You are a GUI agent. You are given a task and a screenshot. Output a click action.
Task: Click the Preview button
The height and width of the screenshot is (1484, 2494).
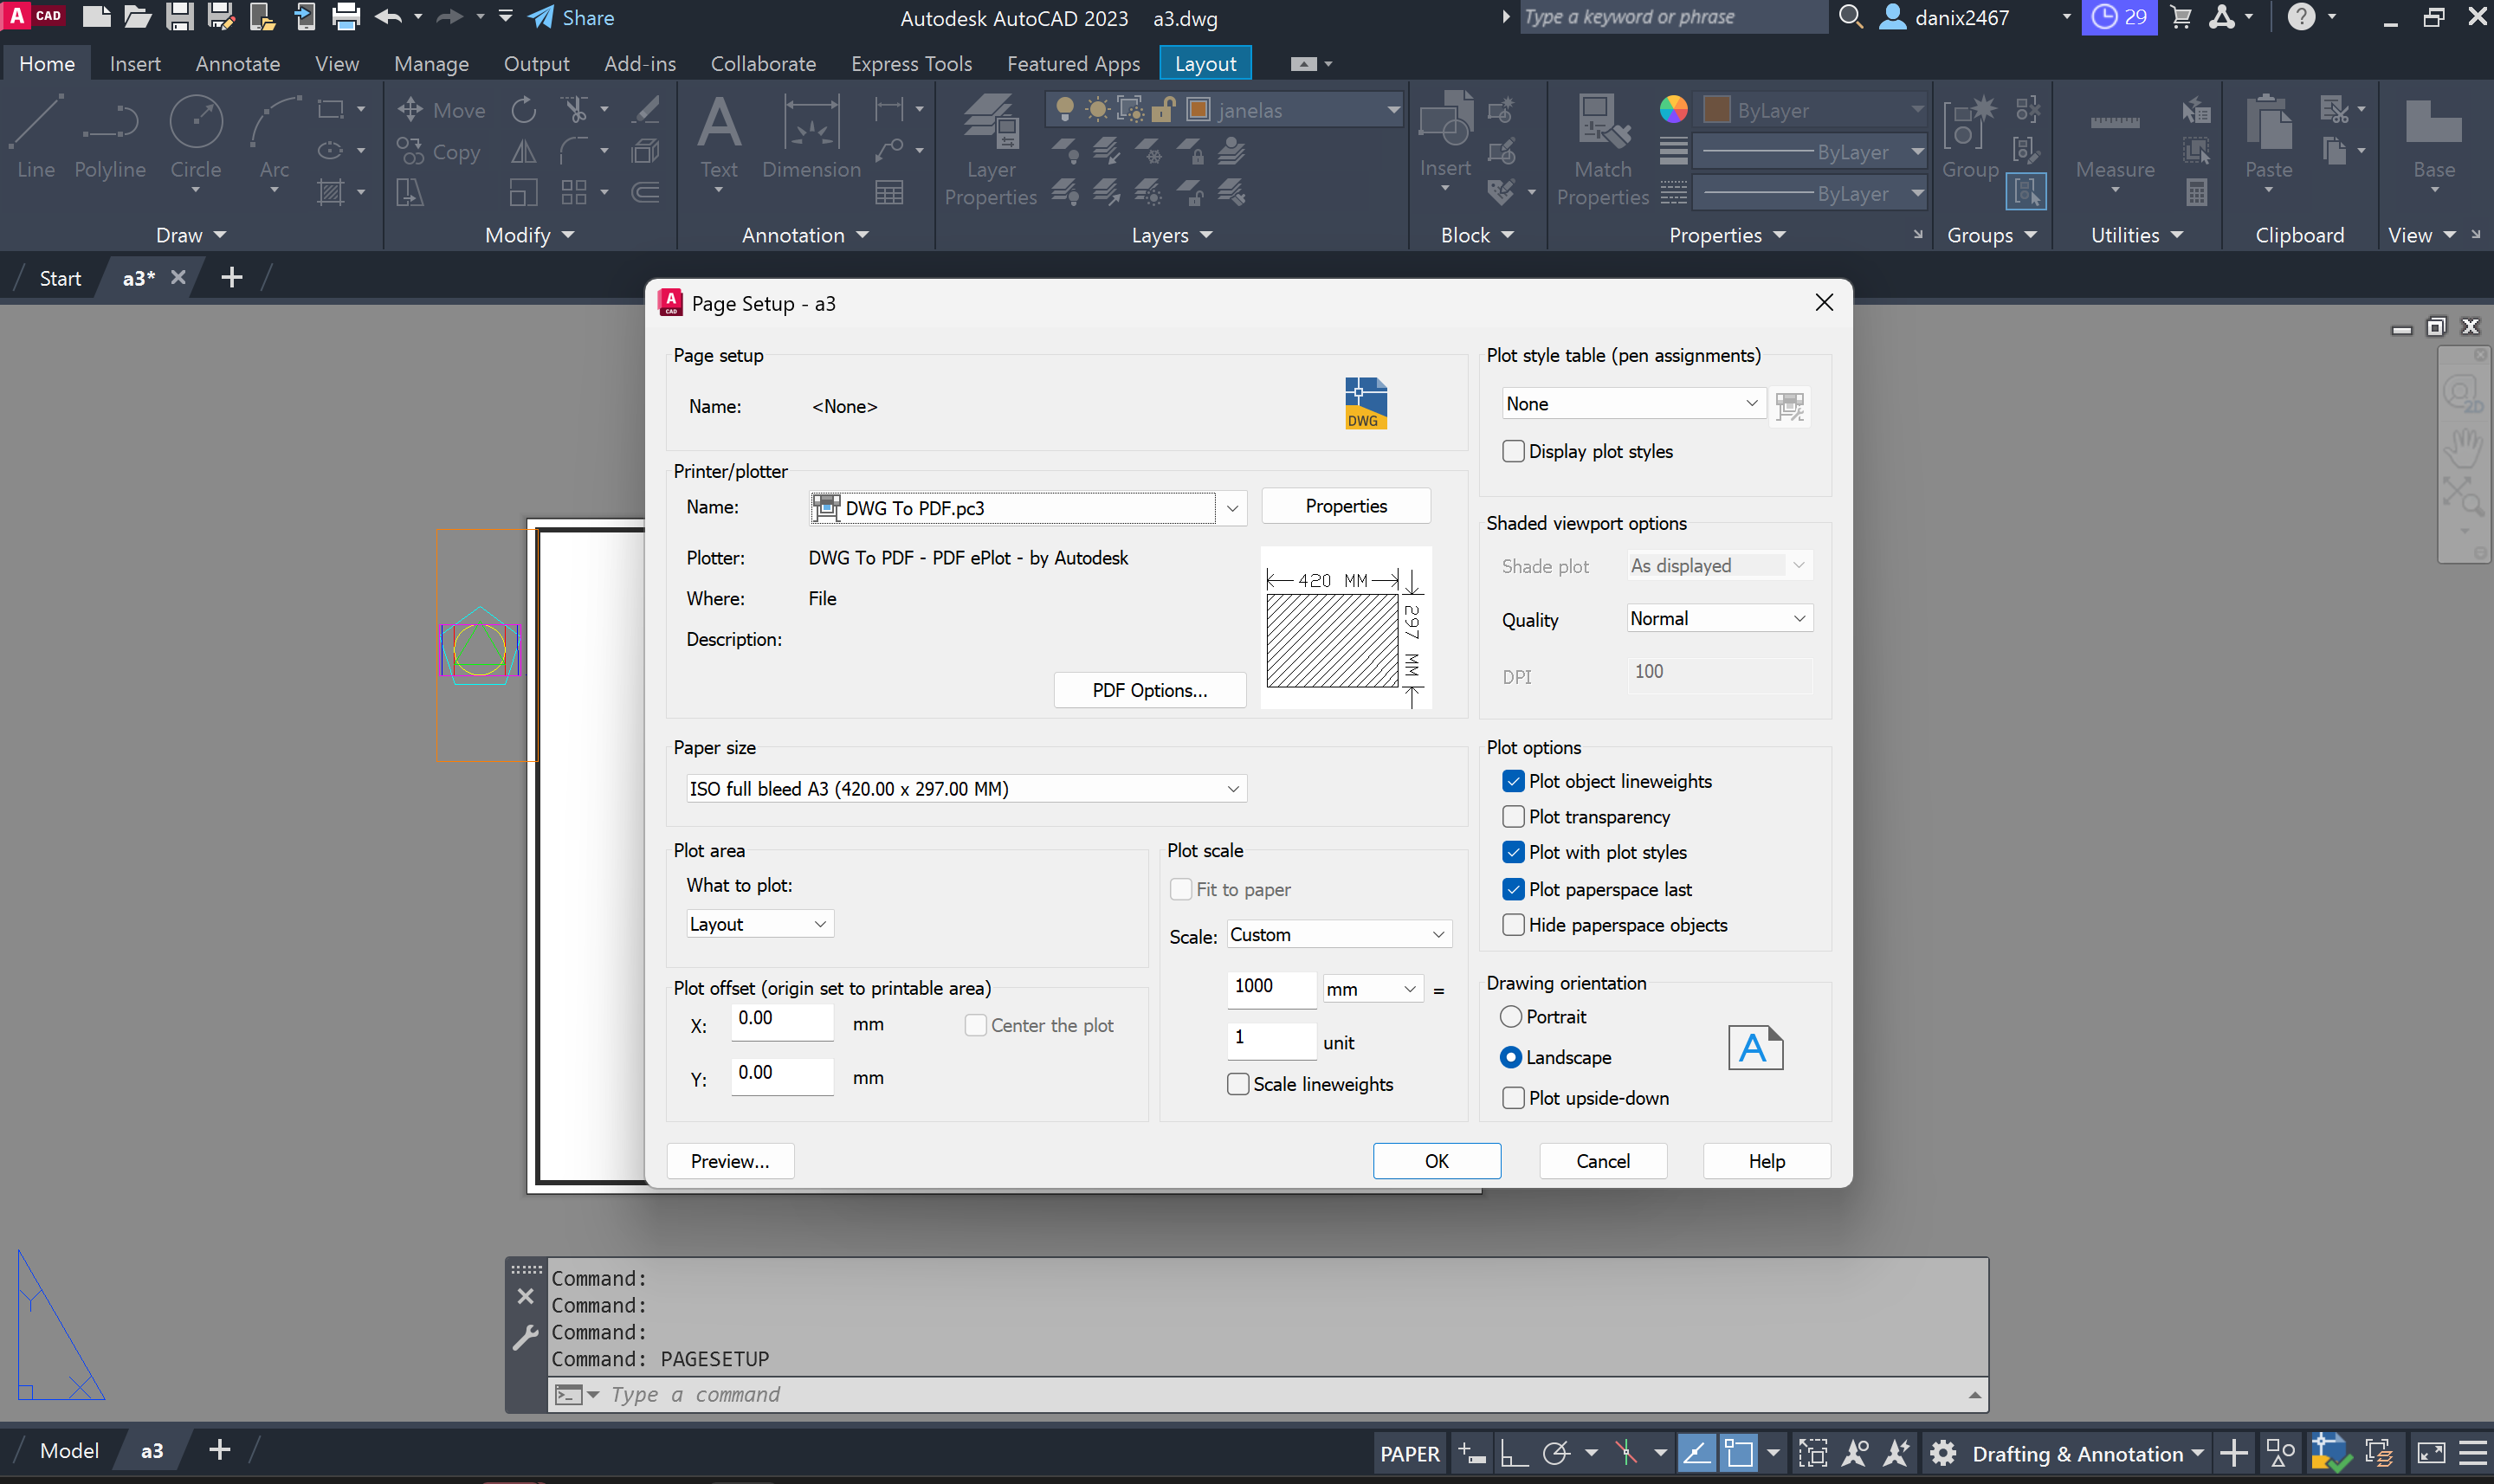[730, 1161]
